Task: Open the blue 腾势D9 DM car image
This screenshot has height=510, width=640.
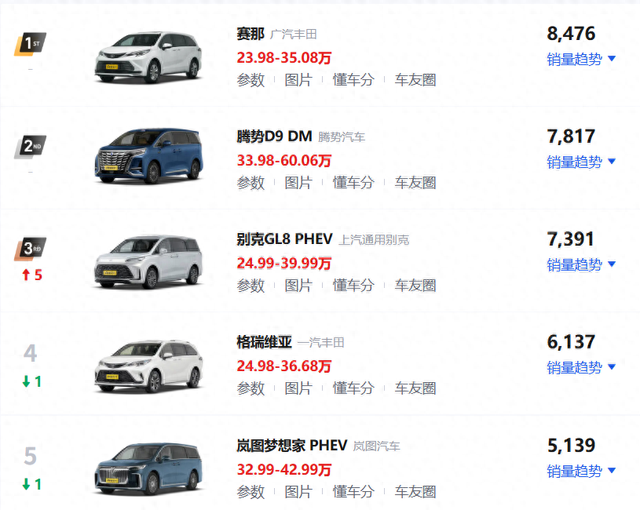Action: point(149,156)
